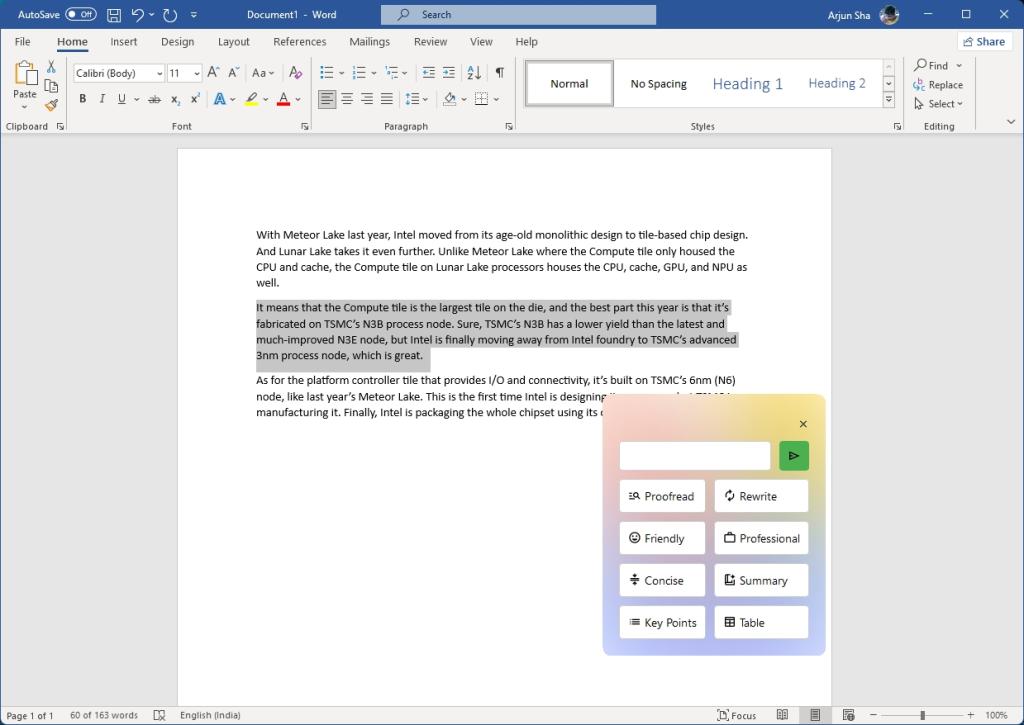The width and height of the screenshot is (1024, 725).
Task: Apply the Heading 1 style
Action: [x=747, y=84]
